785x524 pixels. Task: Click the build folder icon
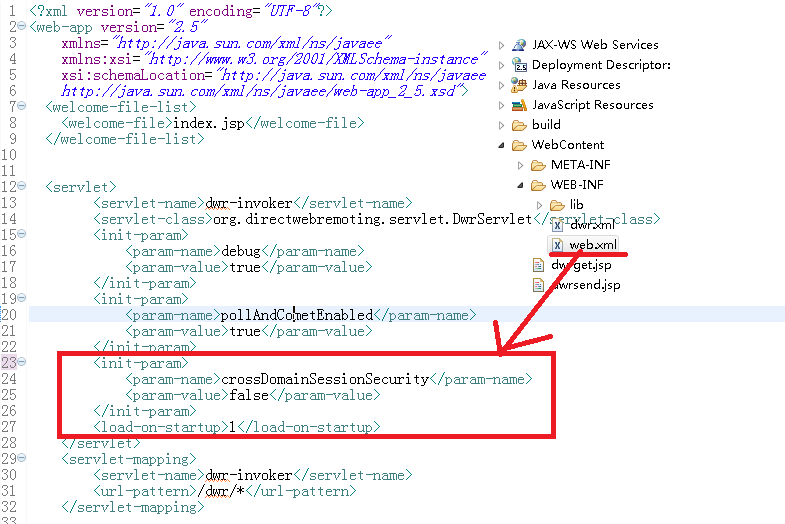click(x=519, y=125)
